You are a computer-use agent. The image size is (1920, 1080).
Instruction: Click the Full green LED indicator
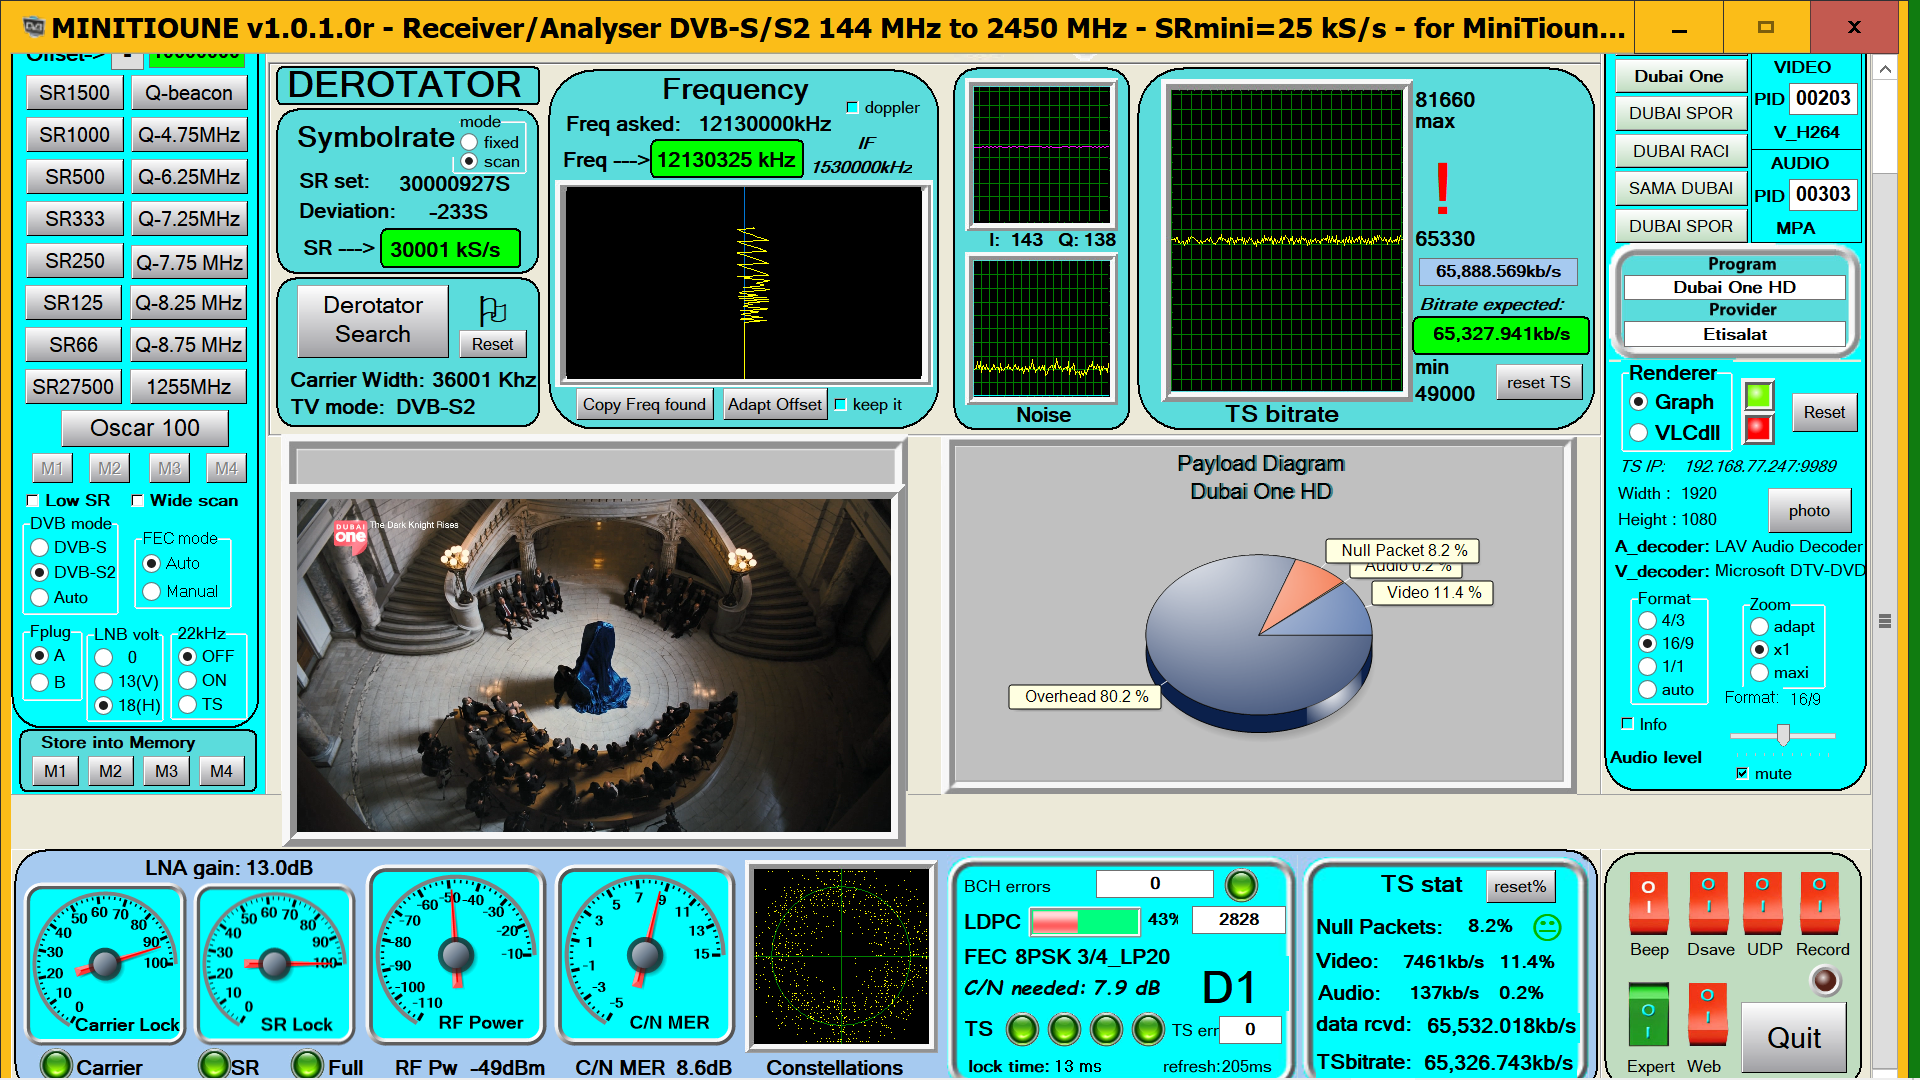307,1064
